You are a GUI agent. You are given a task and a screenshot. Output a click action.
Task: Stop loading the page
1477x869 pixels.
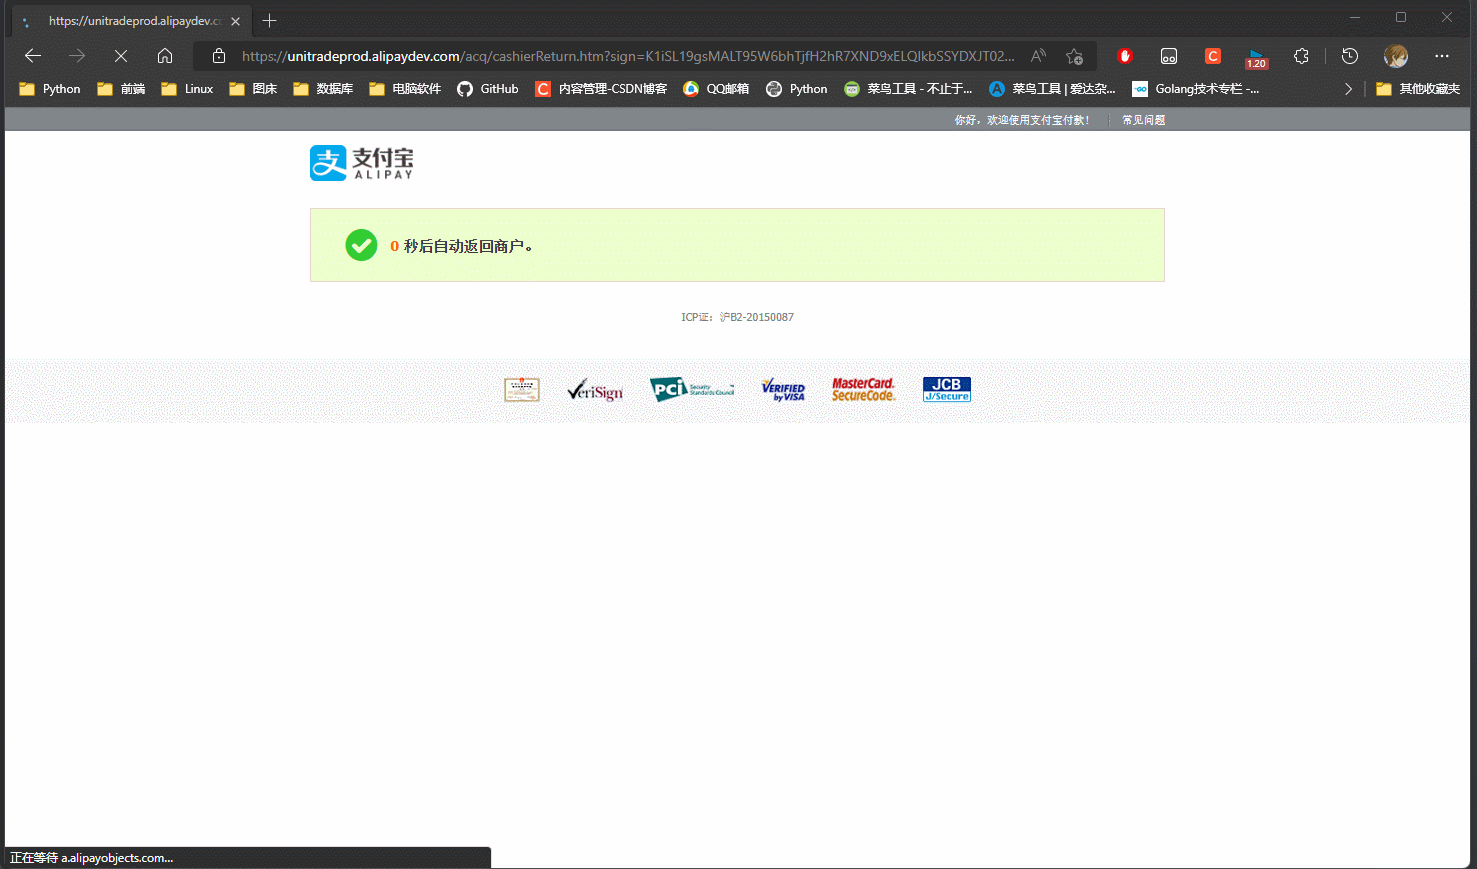(x=121, y=56)
